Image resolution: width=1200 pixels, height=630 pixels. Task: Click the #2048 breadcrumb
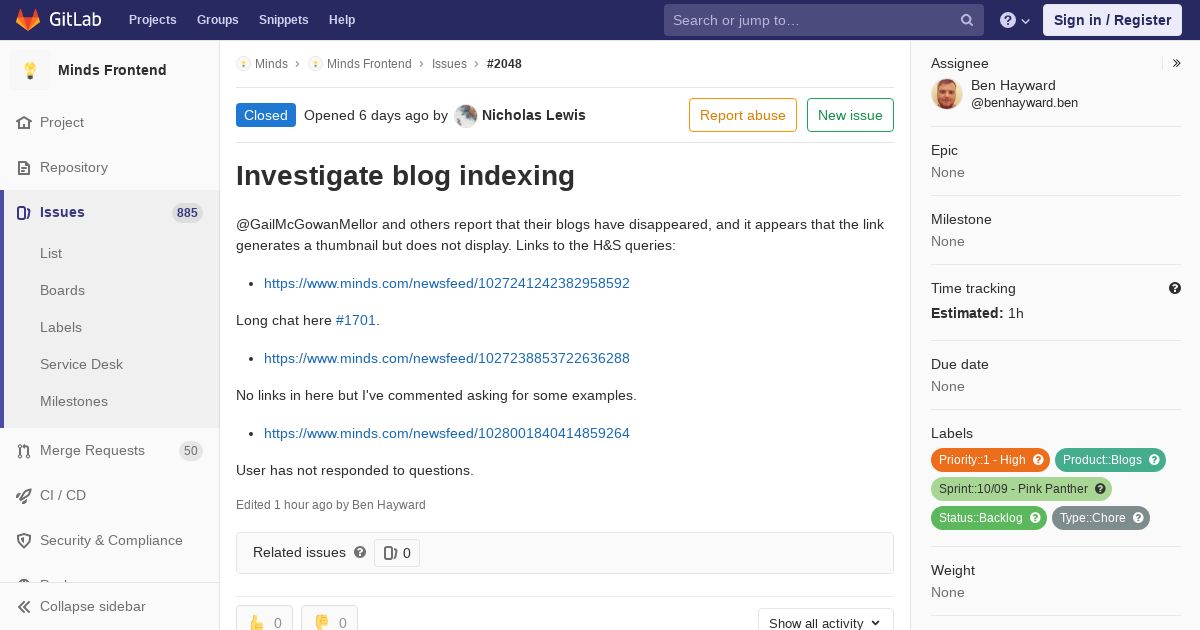(504, 64)
